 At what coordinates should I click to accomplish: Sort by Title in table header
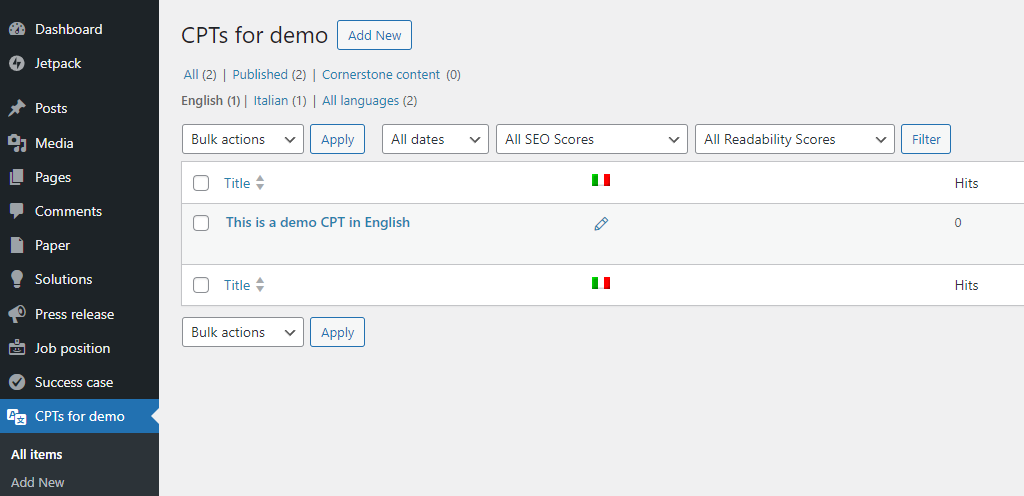coord(237,183)
